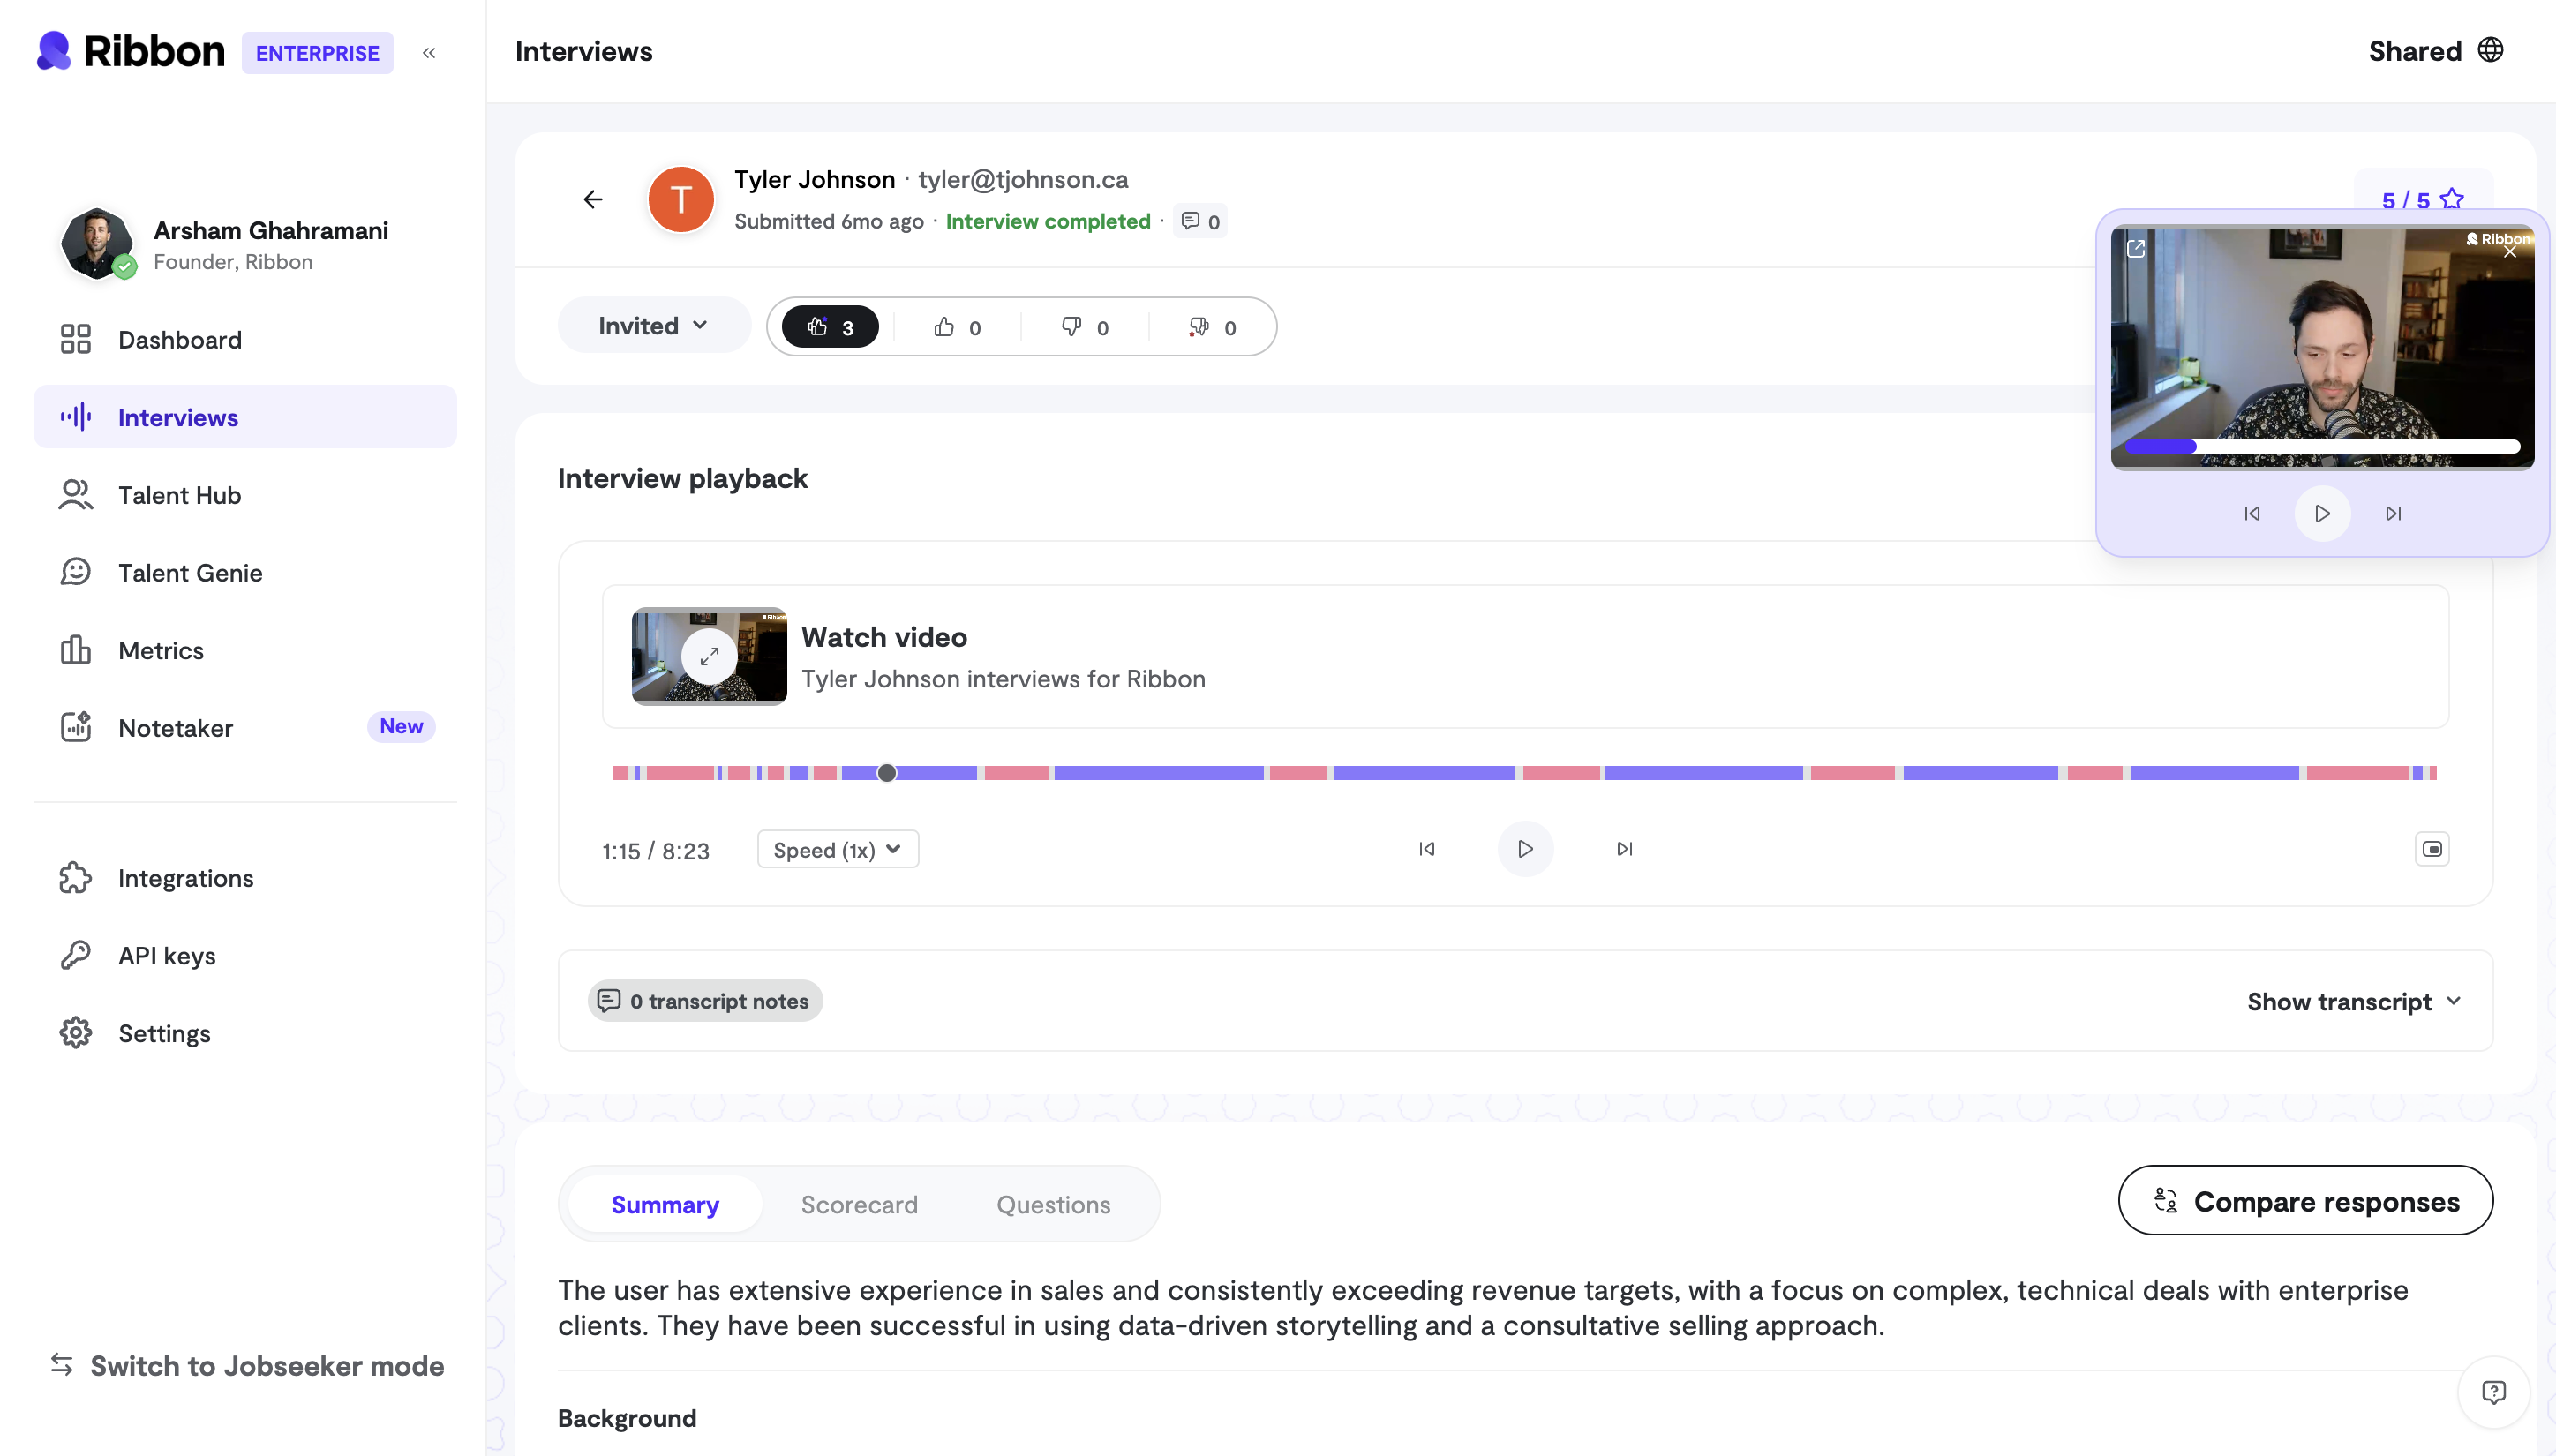Open the candidate comments icon
This screenshot has width=2556, height=1456.
point(1199,221)
